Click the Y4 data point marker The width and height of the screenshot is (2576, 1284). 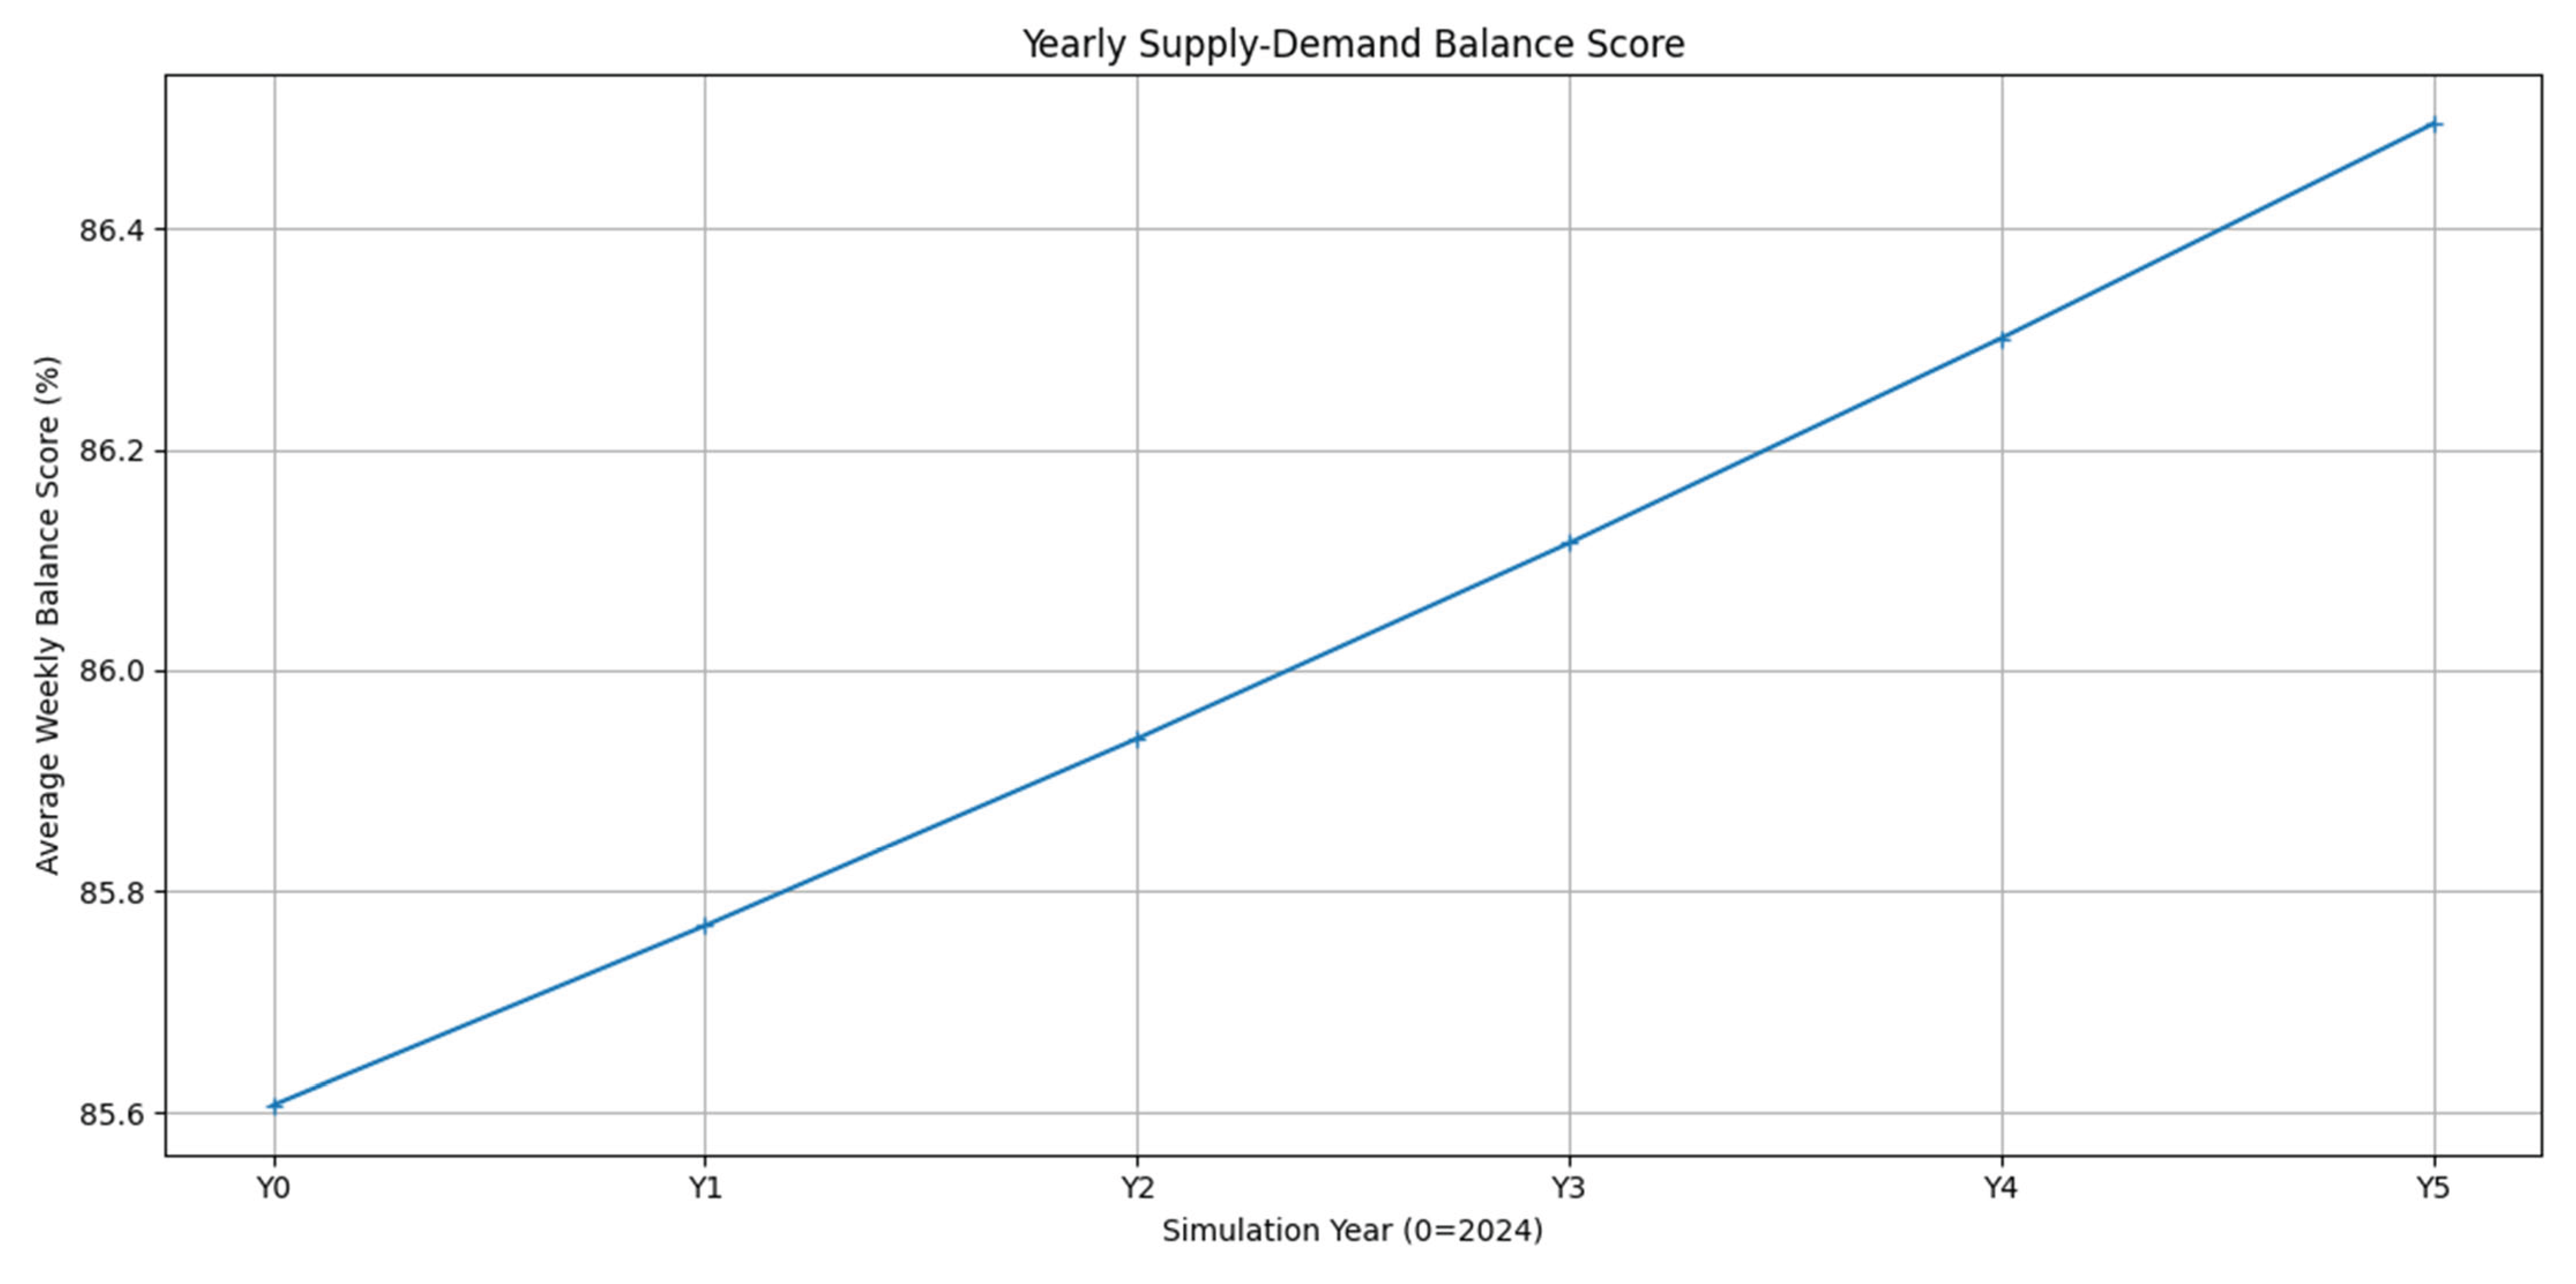tap(2001, 338)
